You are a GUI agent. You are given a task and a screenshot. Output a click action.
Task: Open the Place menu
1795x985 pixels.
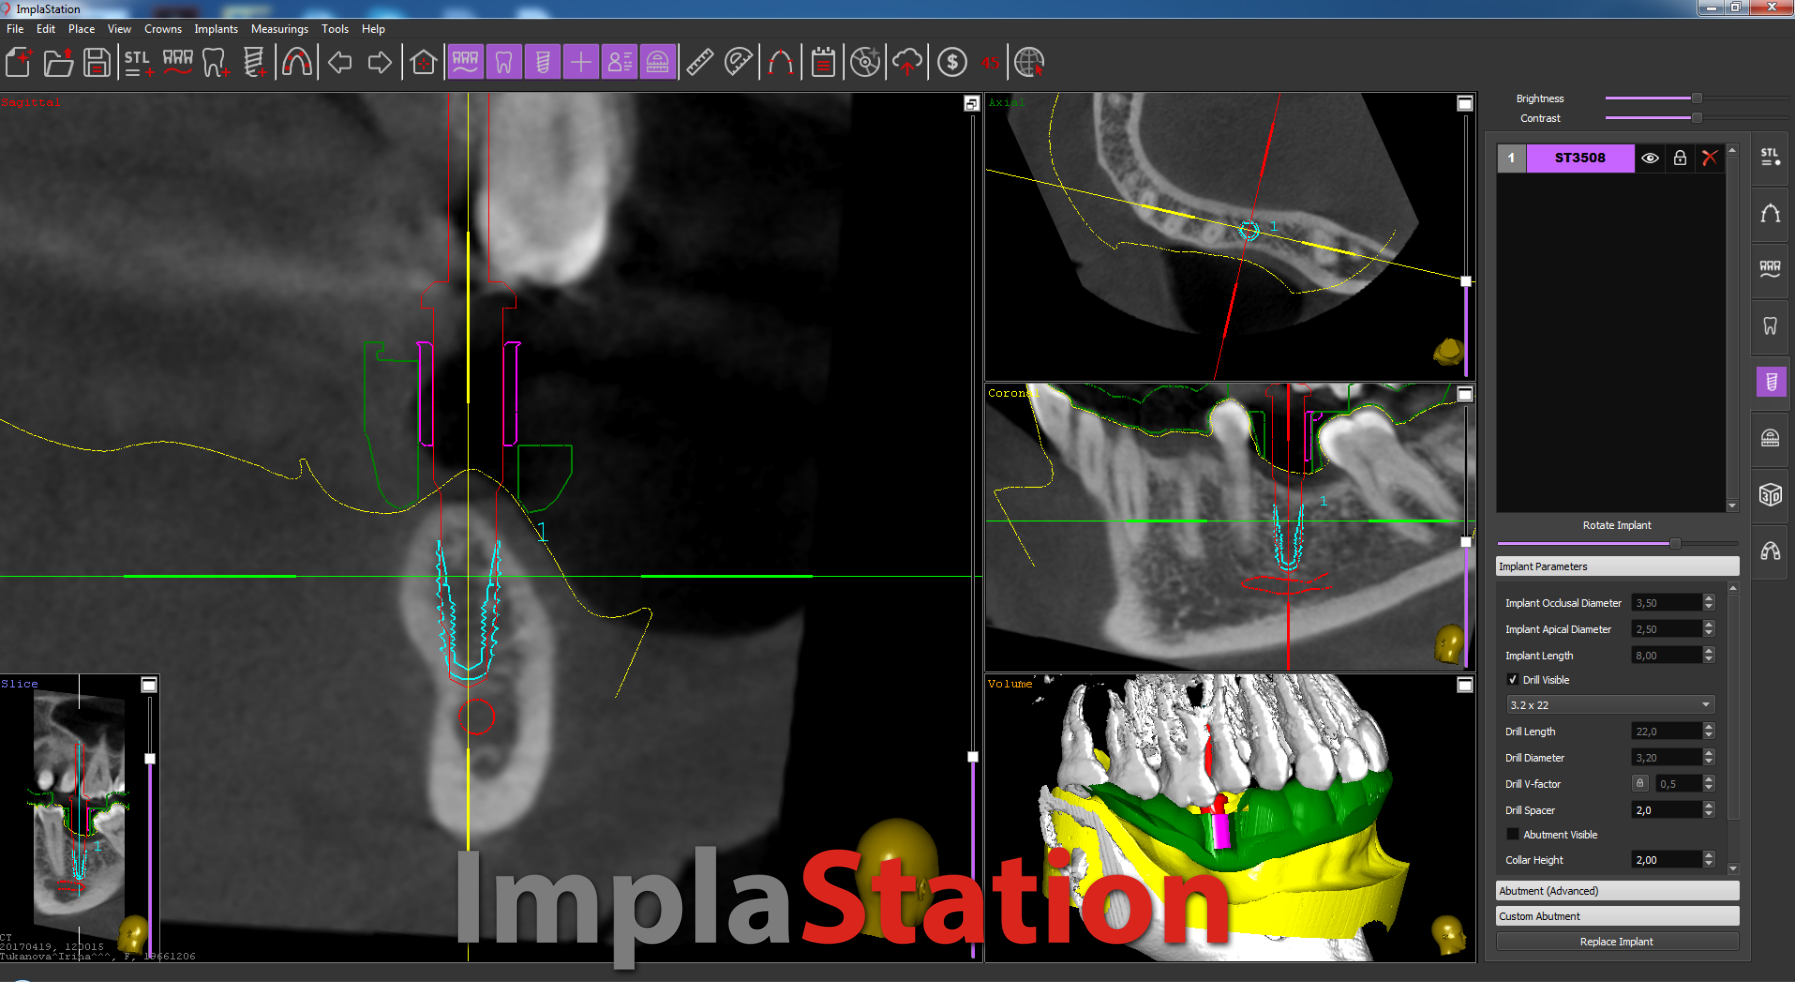(82, 29)
